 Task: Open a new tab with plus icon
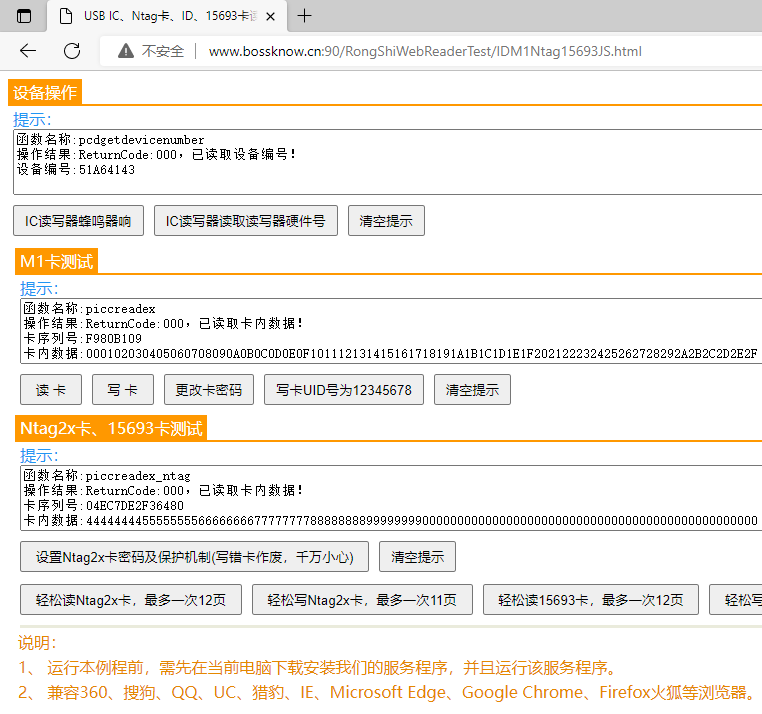304,16
